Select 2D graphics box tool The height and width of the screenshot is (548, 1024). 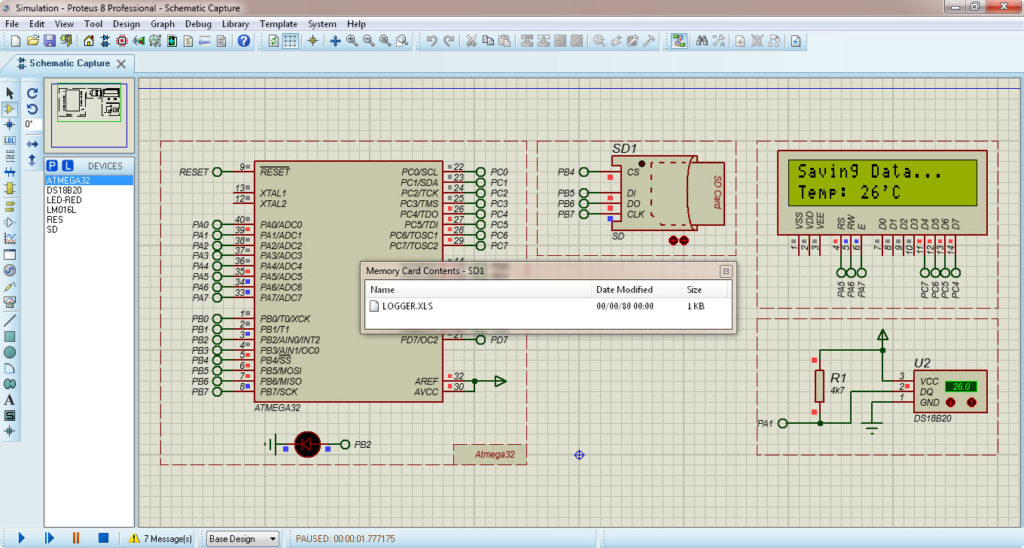pos(10,336)
